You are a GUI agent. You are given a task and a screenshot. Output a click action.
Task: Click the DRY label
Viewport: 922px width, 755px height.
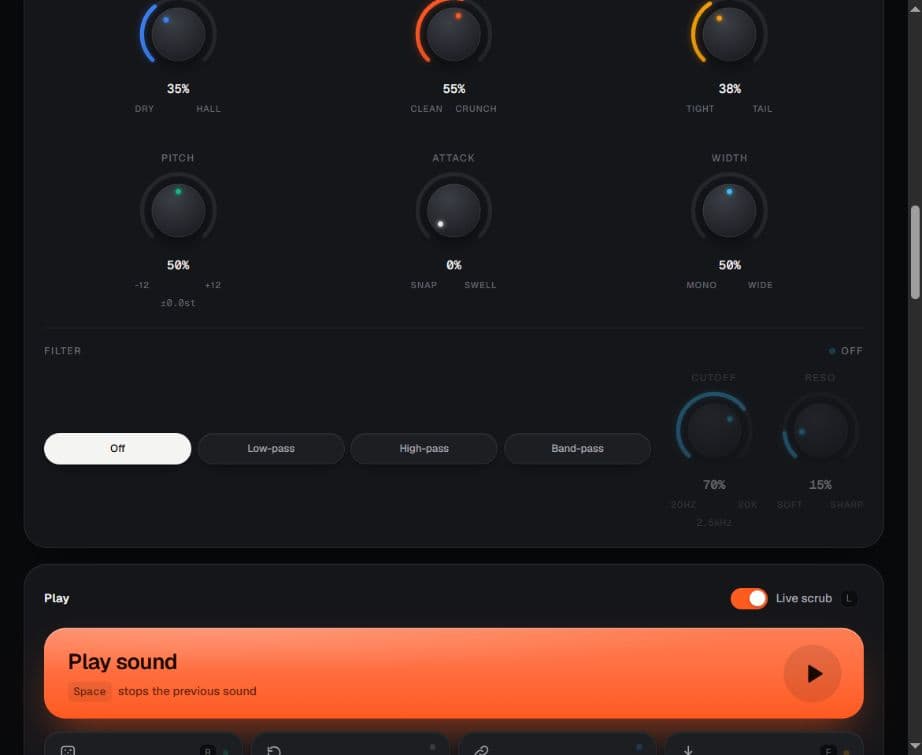(144, 109)
